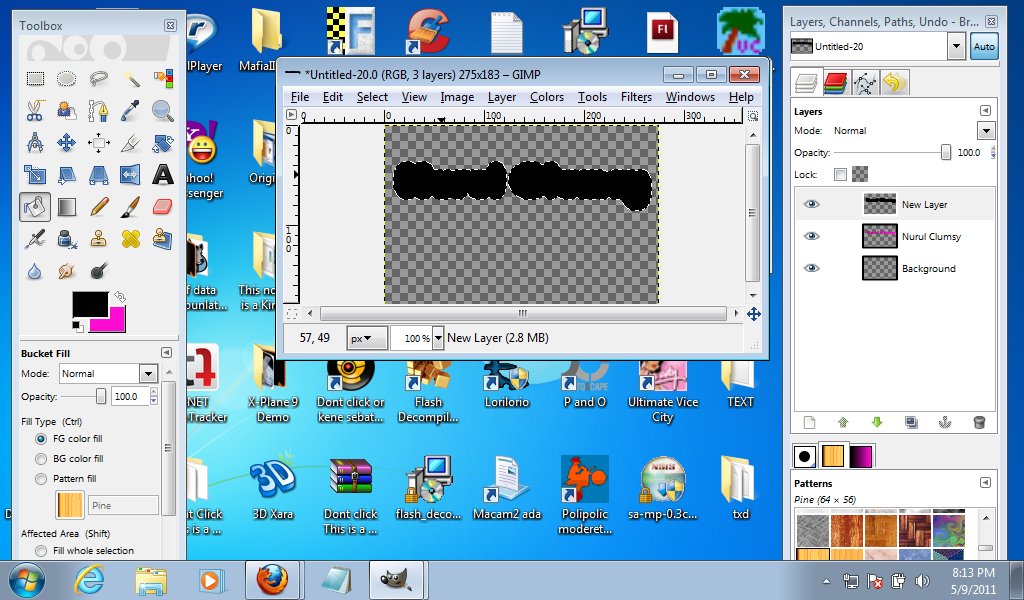The width and height of the screenshot is (1024, 600).
Task: Select the Airbrush tool
Action: tap(35, 239)
